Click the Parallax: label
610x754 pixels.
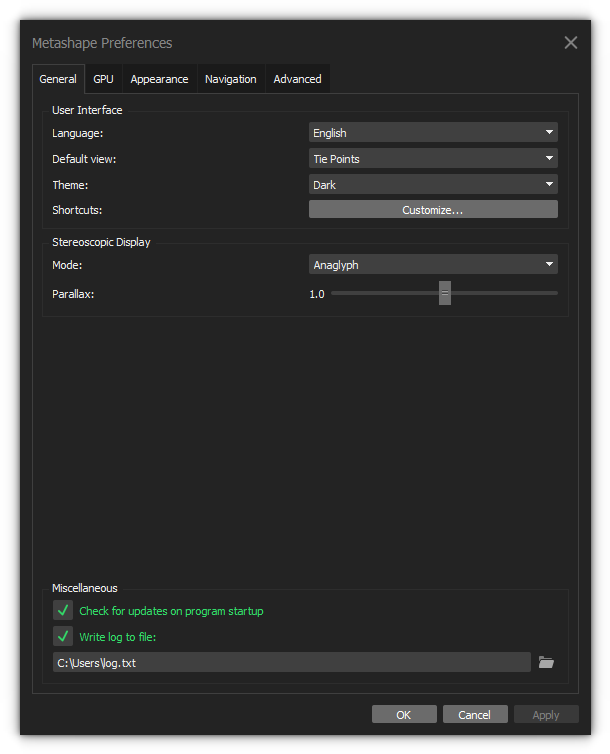(73, 294)
